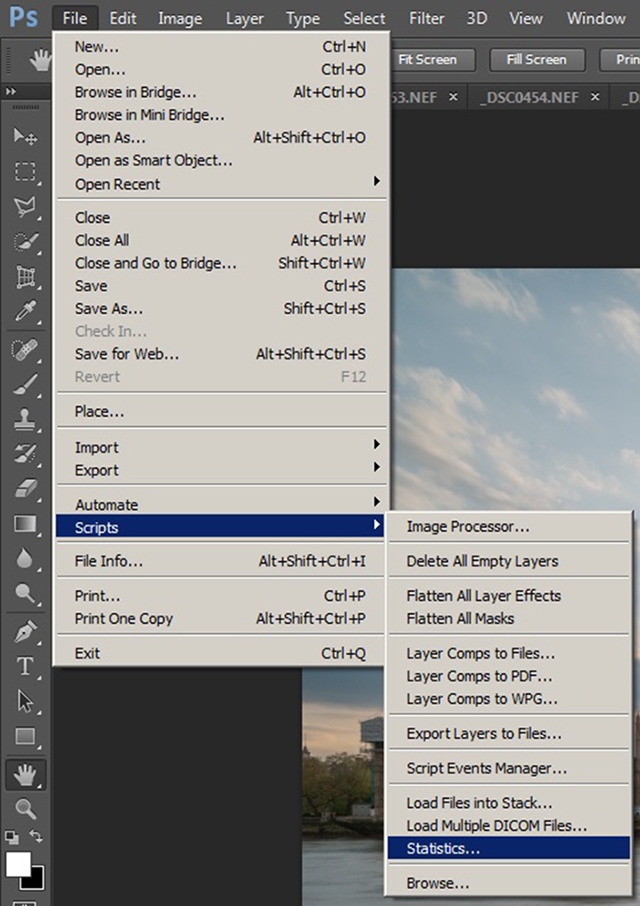
Task: Choose the Clone Stamp tool
Action: [25, 419]
